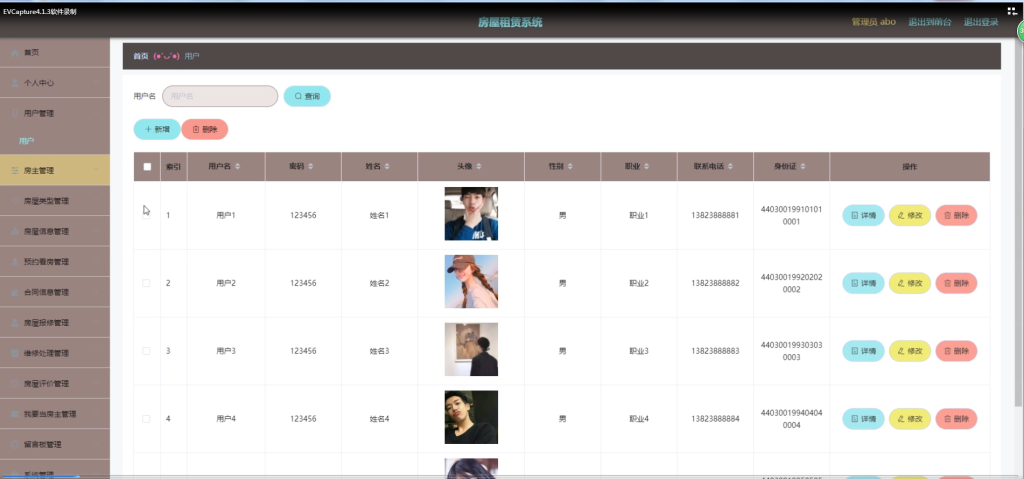Toggle the select-all checkbox in table header
This screenshot has height=479, width=1024.
tap(147, 167)
